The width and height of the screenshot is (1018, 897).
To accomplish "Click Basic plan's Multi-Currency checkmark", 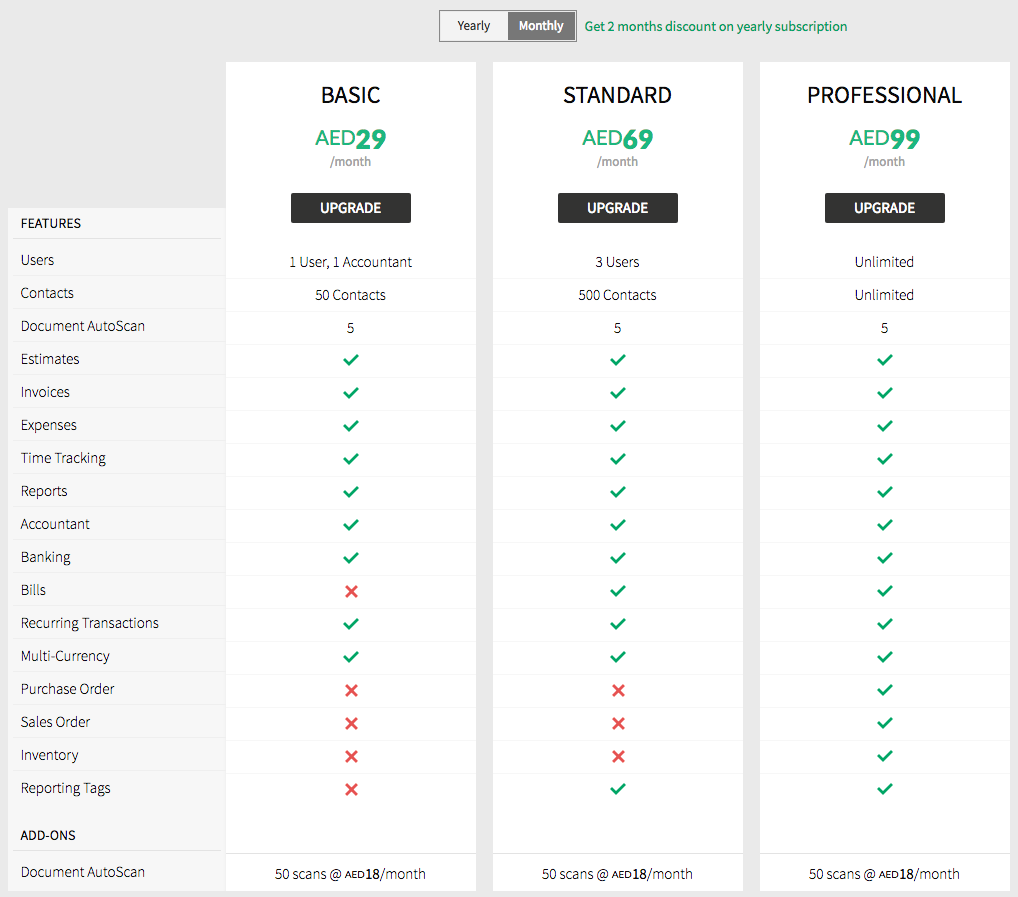I will (x=351, y=657).
